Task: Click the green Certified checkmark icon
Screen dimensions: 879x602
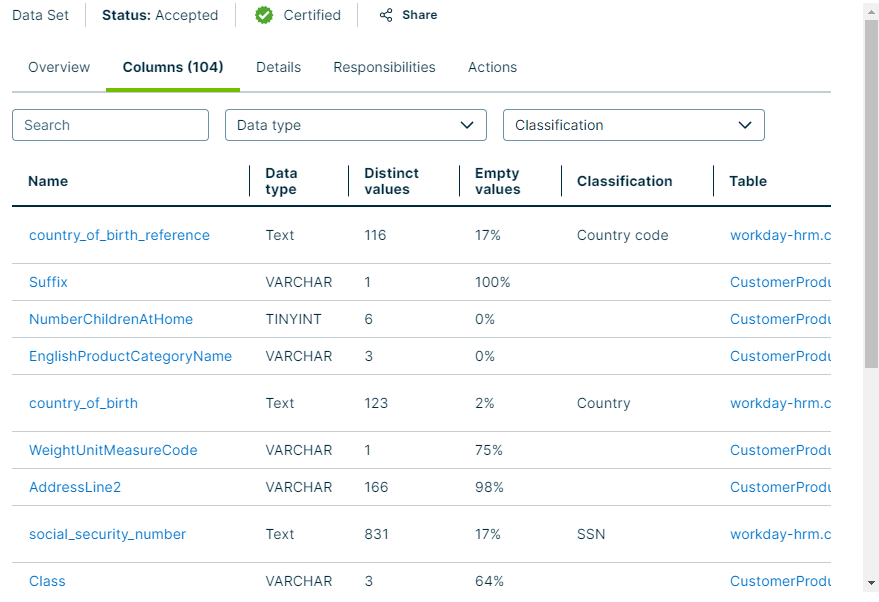Action: [x=264, y=15]
